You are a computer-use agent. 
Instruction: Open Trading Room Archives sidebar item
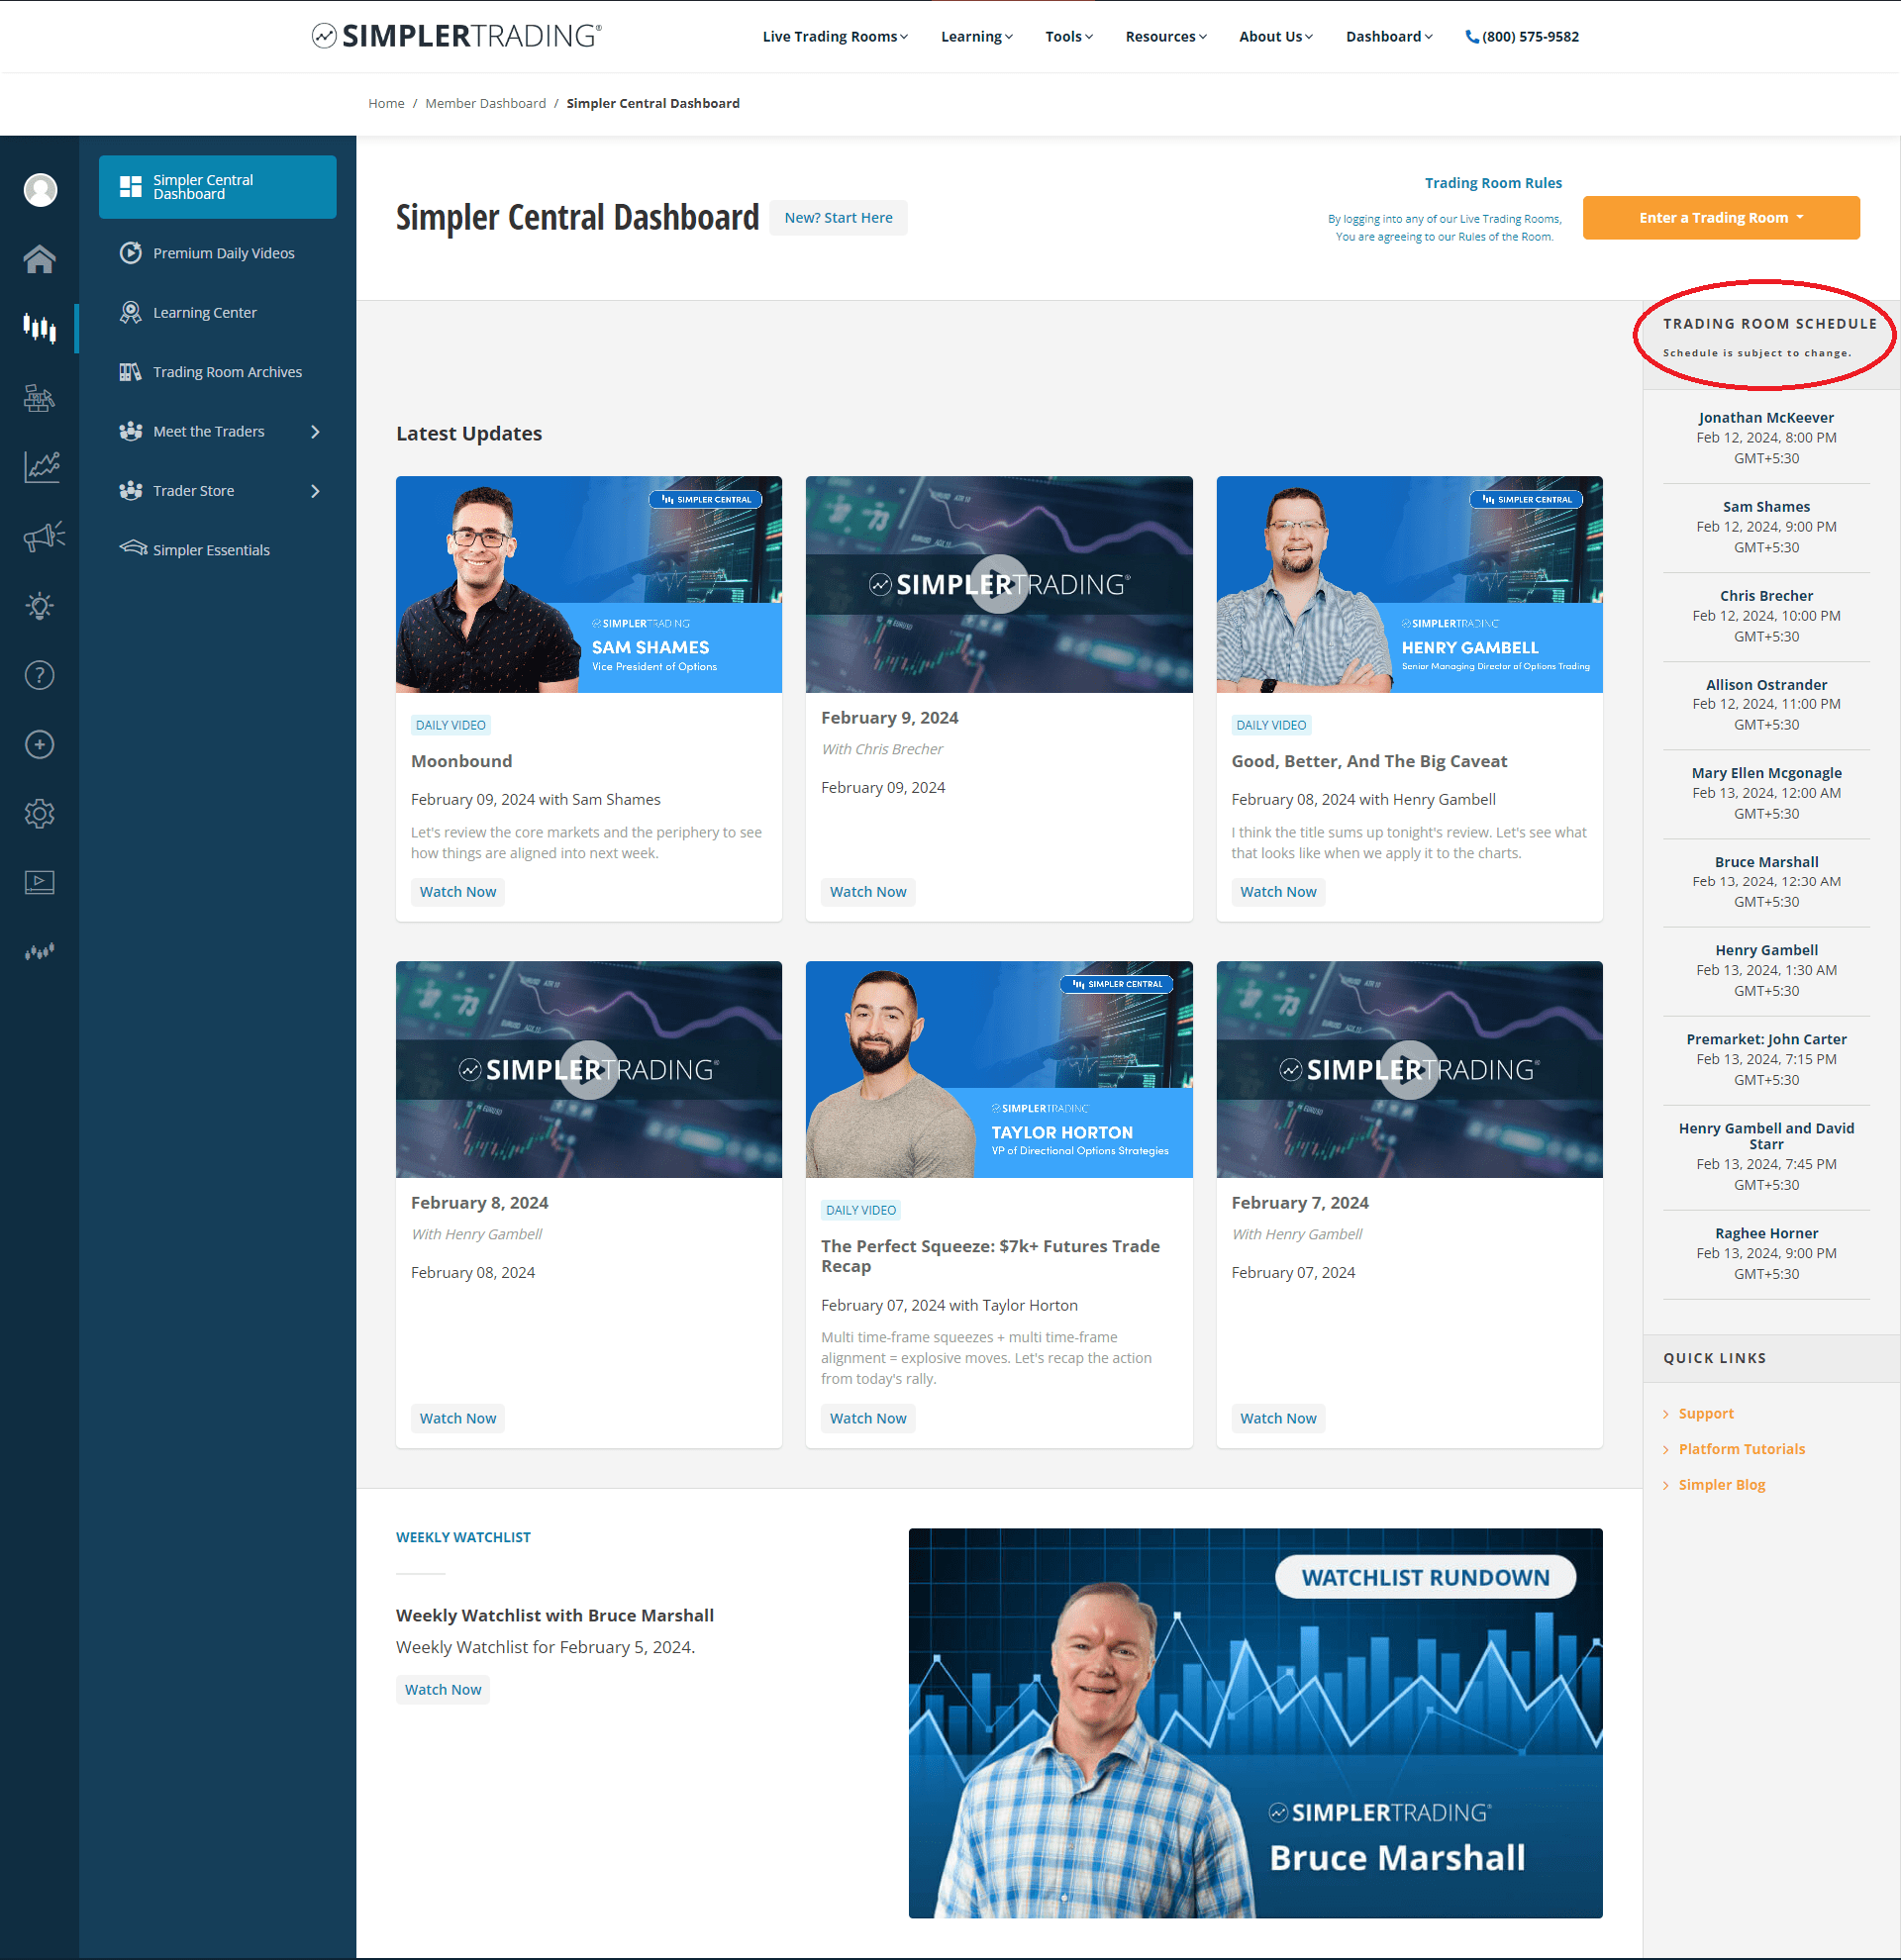coord(227,372)
